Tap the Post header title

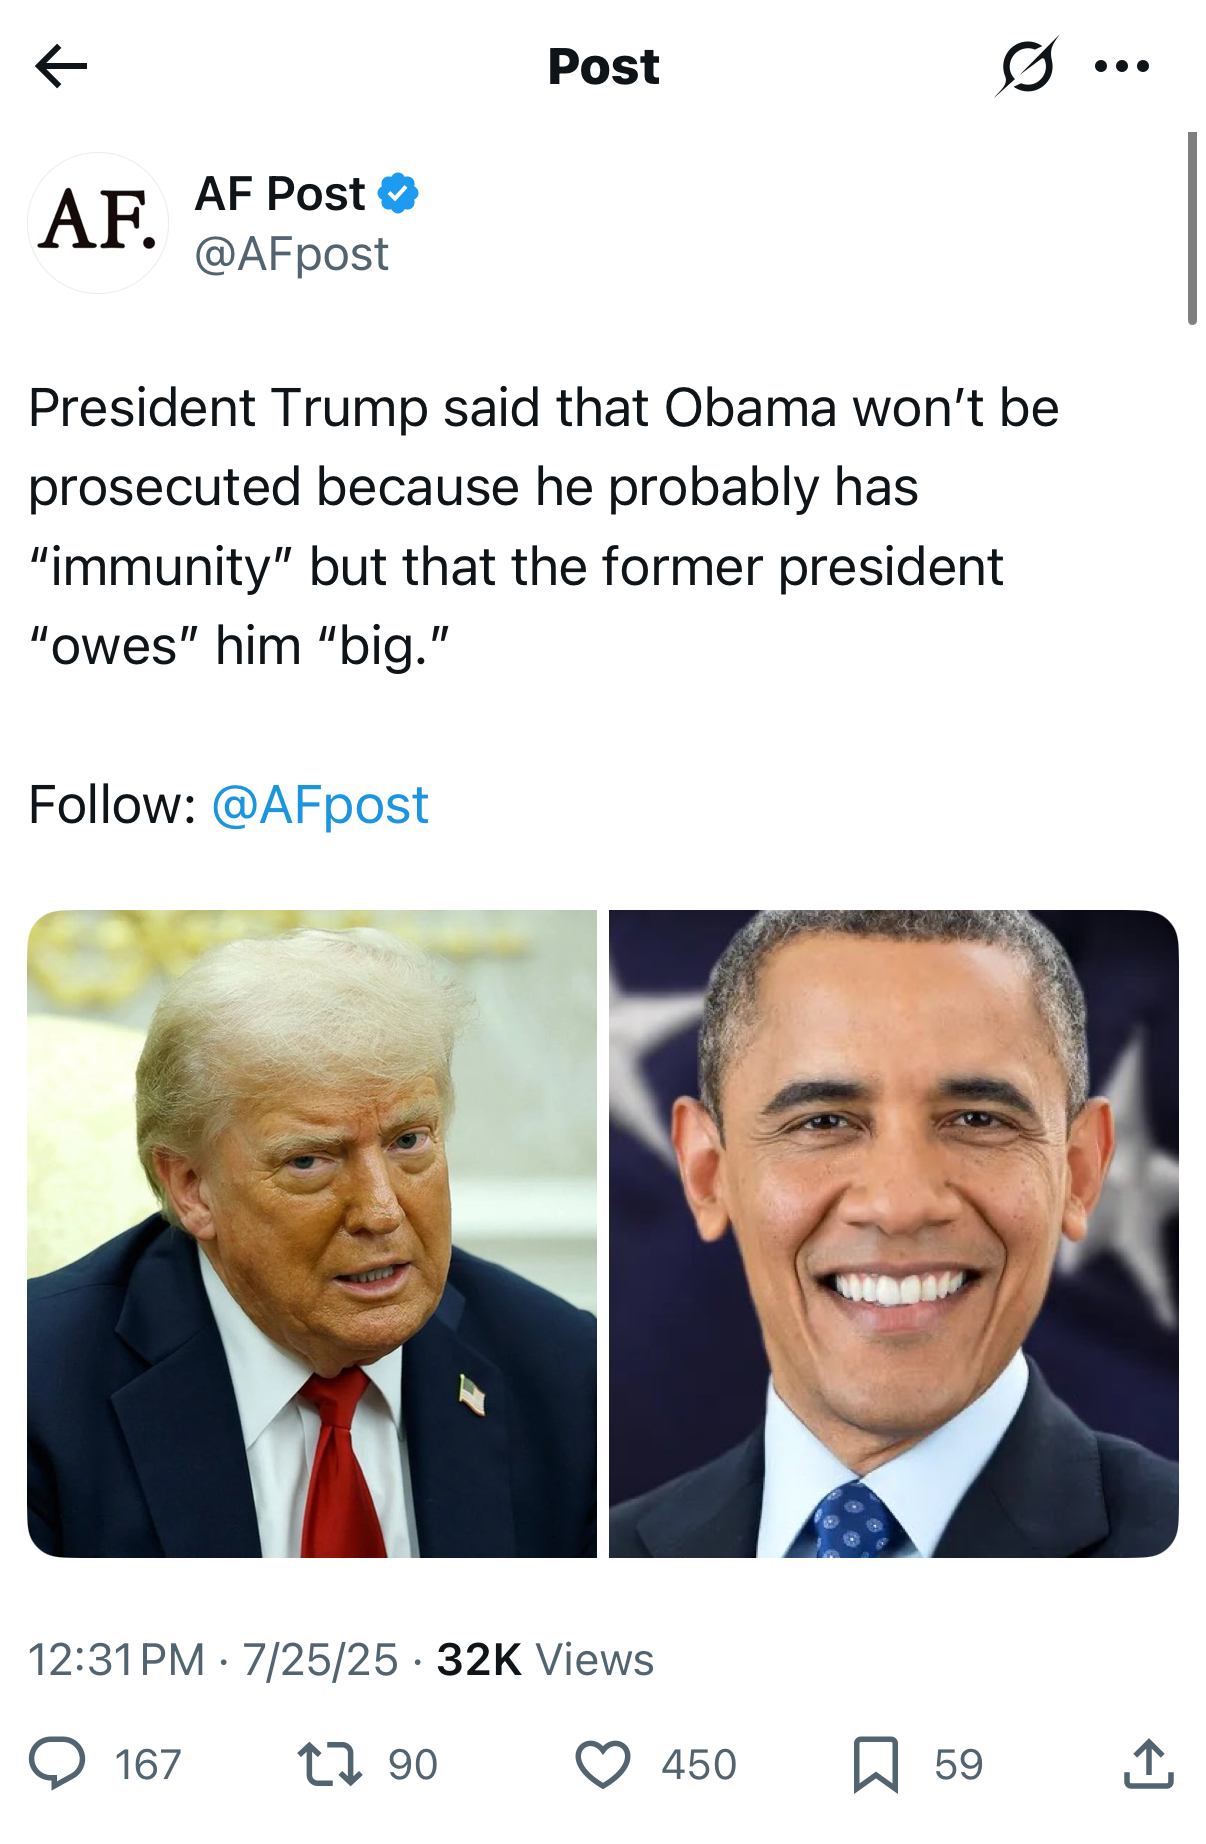click(604, 67)
